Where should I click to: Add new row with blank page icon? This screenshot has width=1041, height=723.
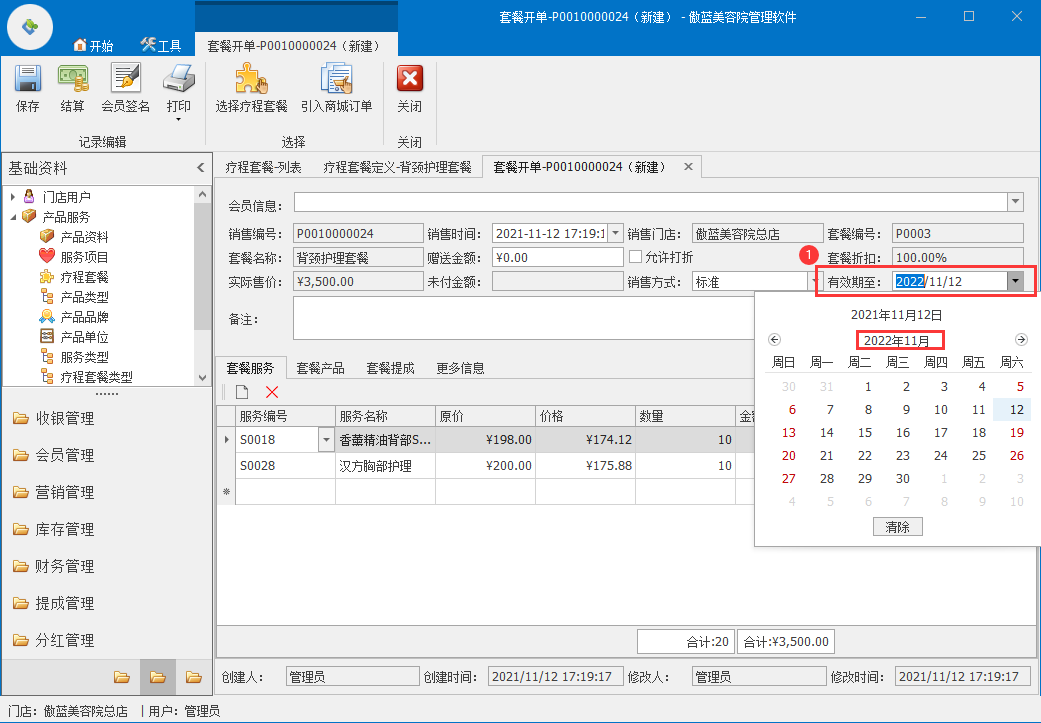click(x=242, y=393)
